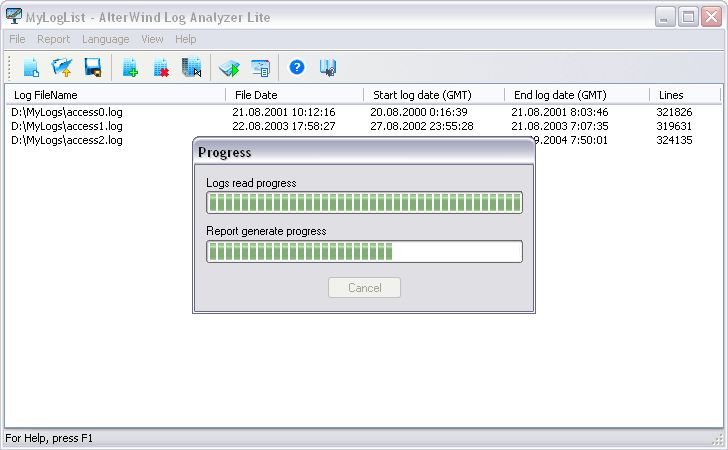This screenshot has width=728, height=450.
Task: Maximize the Log Analyzer window
Action: 688,17
